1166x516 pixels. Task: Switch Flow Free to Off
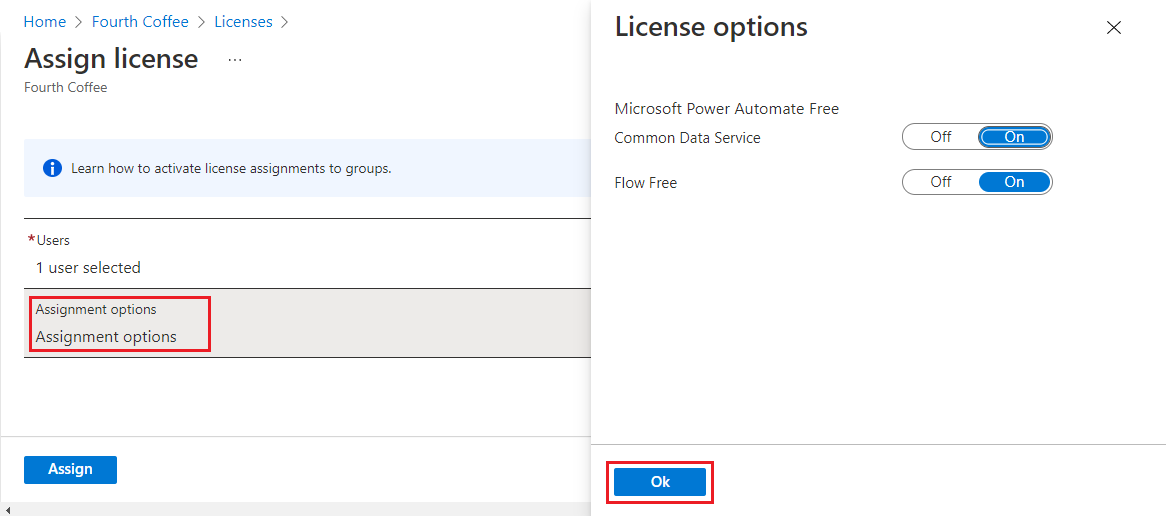tap(941, 182)
